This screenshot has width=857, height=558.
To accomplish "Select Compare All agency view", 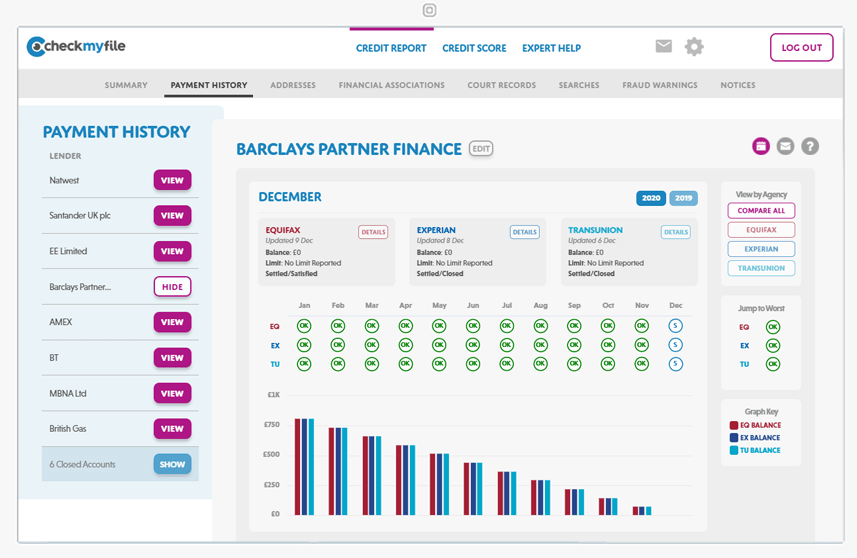I will [x=761, y=210].
